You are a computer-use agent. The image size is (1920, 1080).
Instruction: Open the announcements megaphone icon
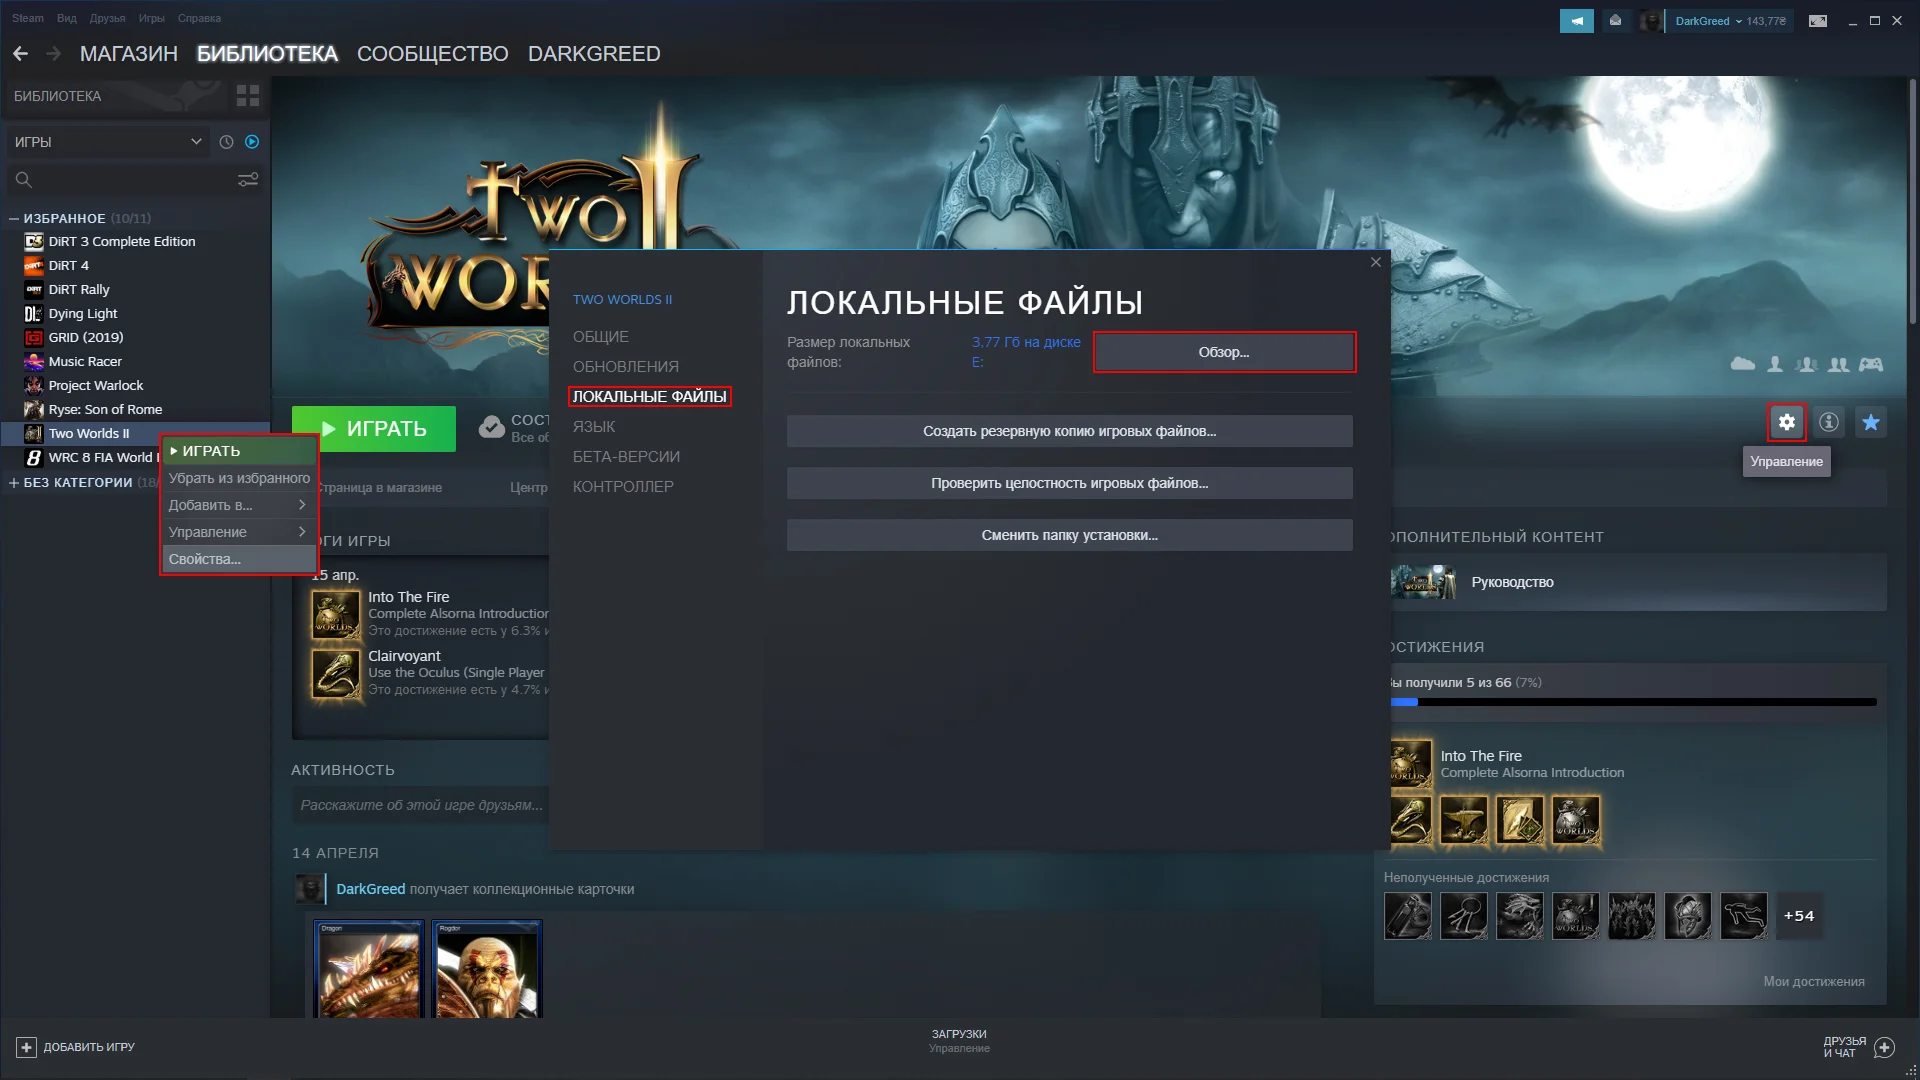1576,21
